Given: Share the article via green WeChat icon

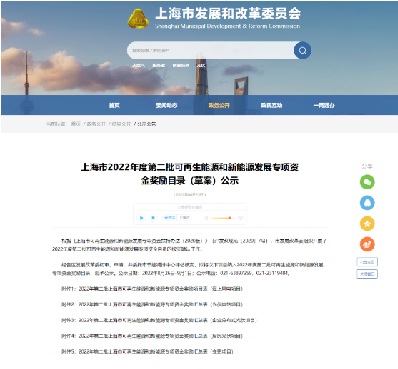Looking at the screenshot, I should coord(367,182).
